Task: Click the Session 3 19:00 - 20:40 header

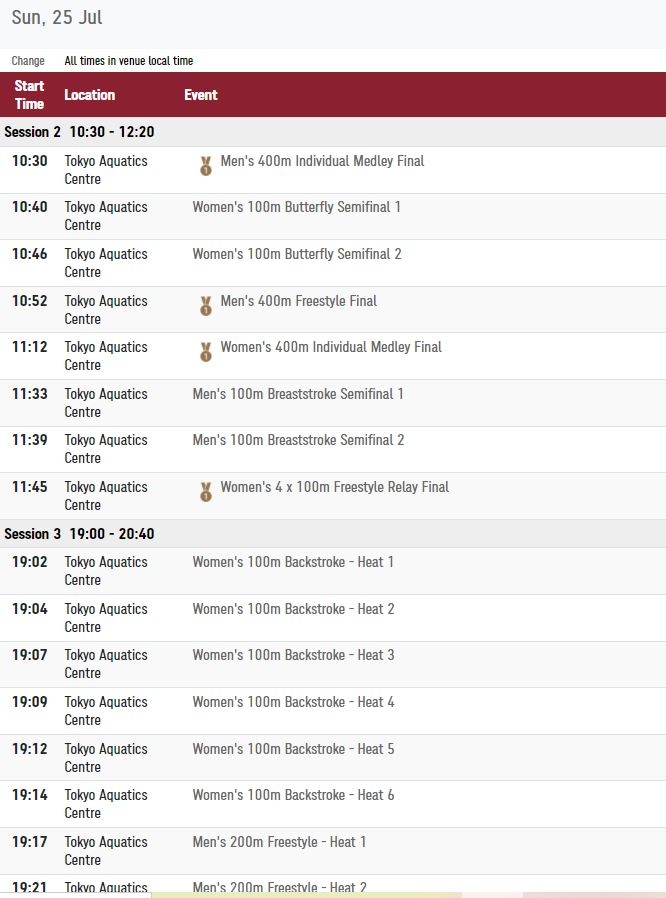Action: tap(333, 534)
